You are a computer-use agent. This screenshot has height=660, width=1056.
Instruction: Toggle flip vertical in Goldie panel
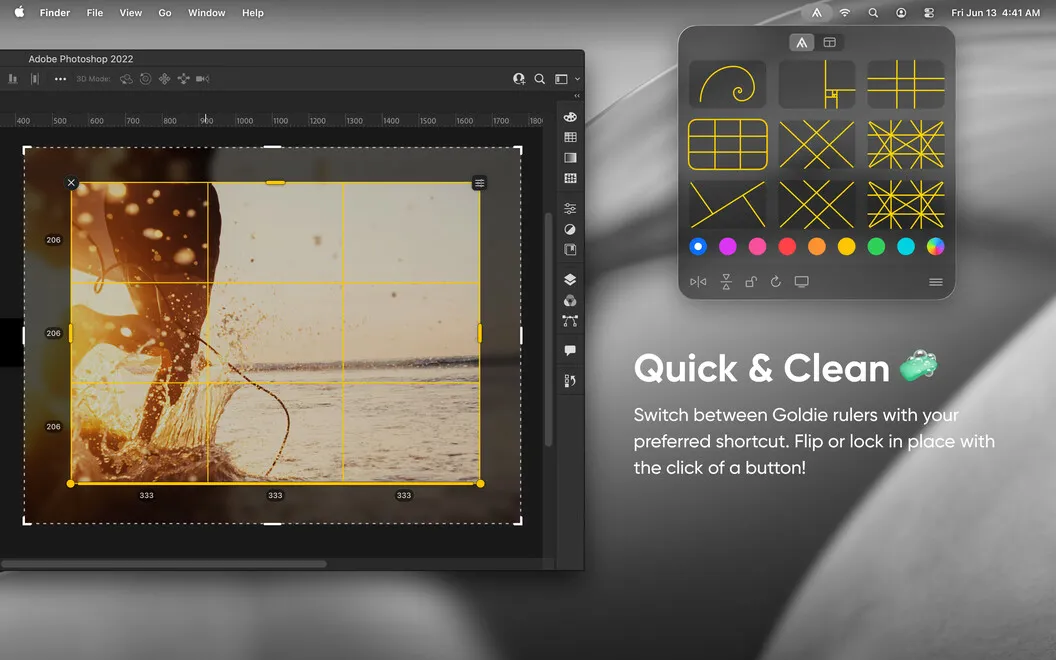point(726,282)
